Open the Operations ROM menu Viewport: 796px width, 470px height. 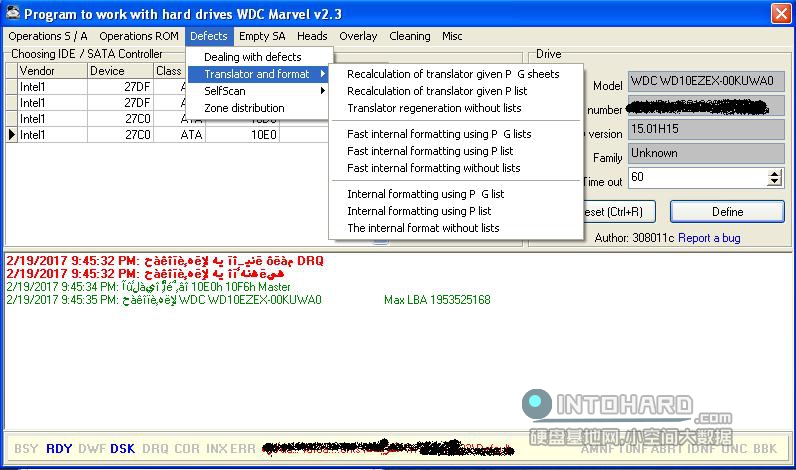pyautogui.click(x=139, y=36)
